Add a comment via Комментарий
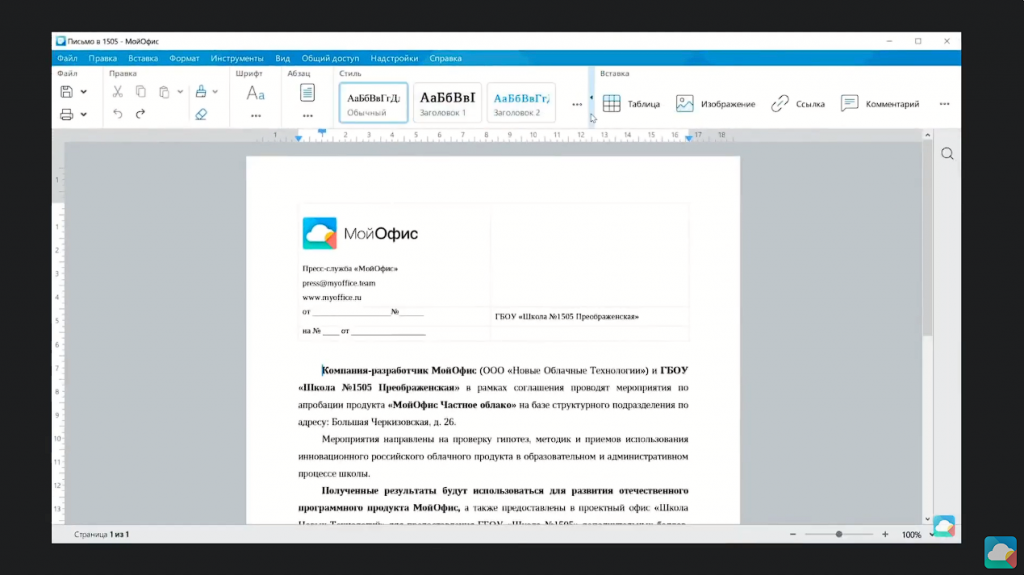The width and height of the screenshot is (1024, 575). (880, 104)
